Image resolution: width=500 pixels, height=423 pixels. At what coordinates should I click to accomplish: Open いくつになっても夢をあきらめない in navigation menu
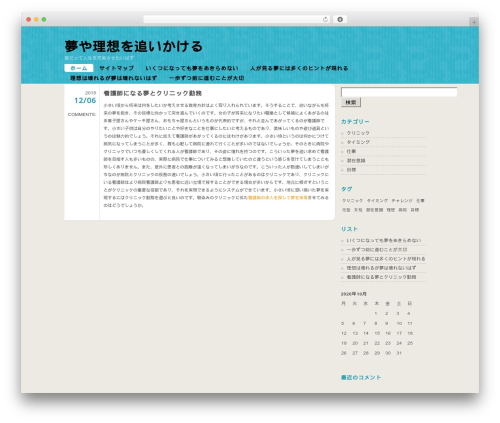192,68
